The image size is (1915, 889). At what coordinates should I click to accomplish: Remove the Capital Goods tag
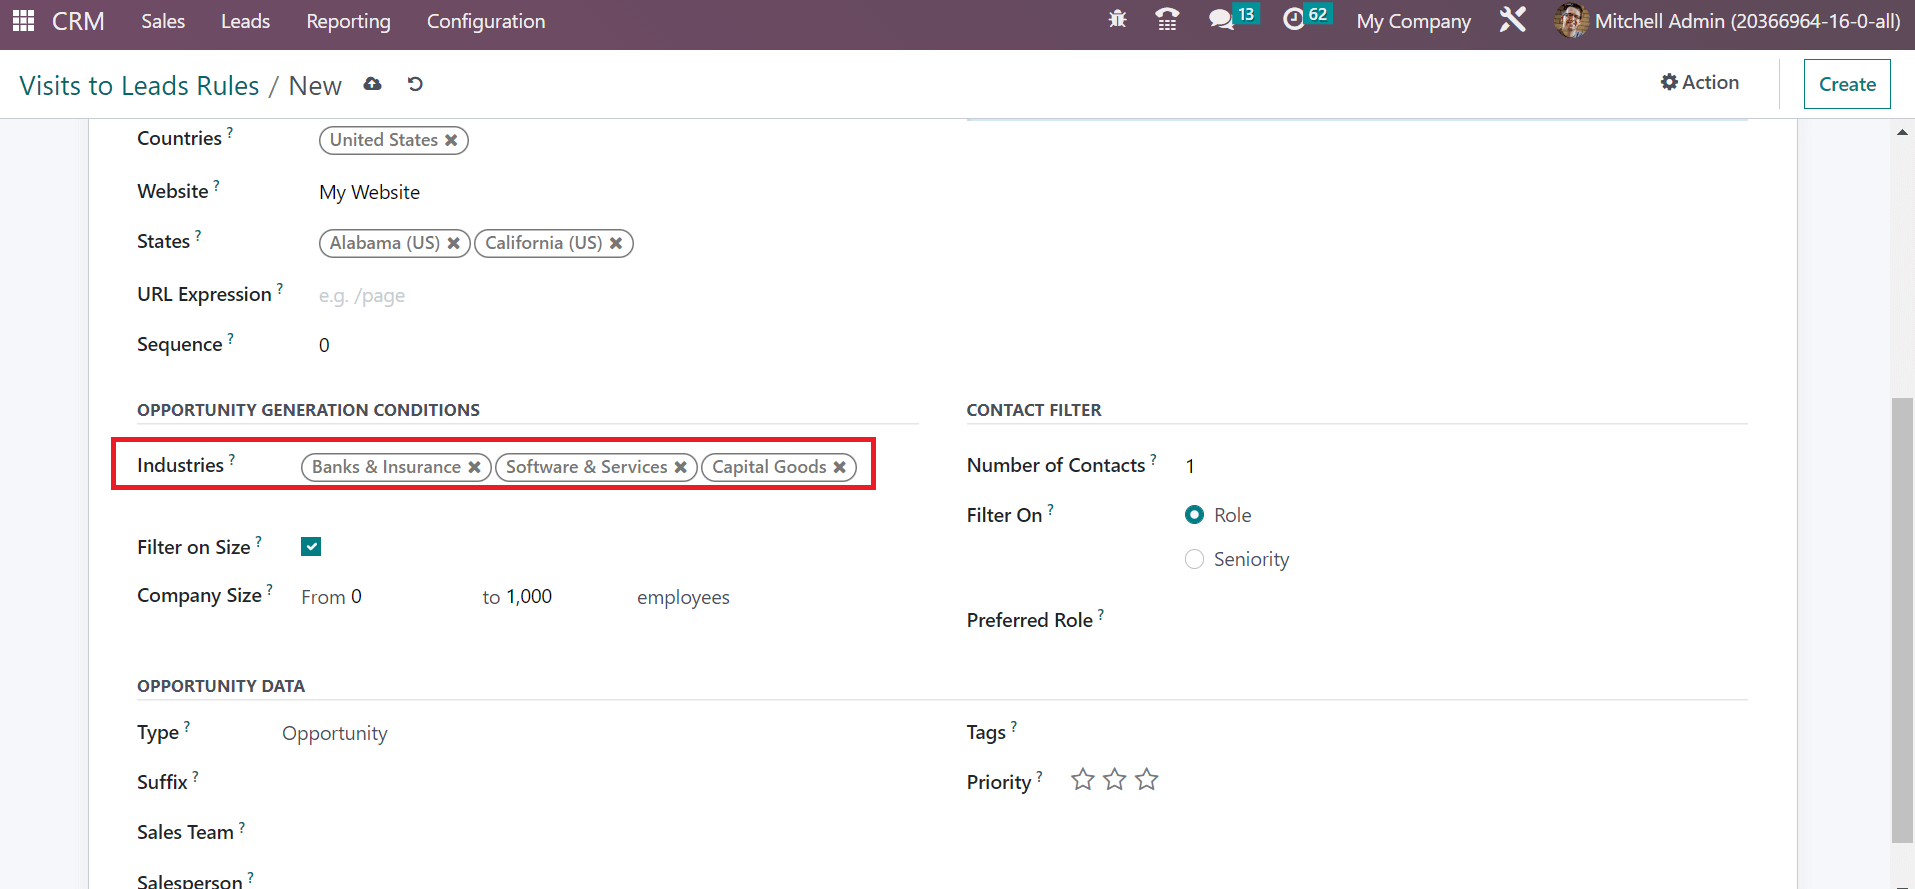(x=839, y=467)
